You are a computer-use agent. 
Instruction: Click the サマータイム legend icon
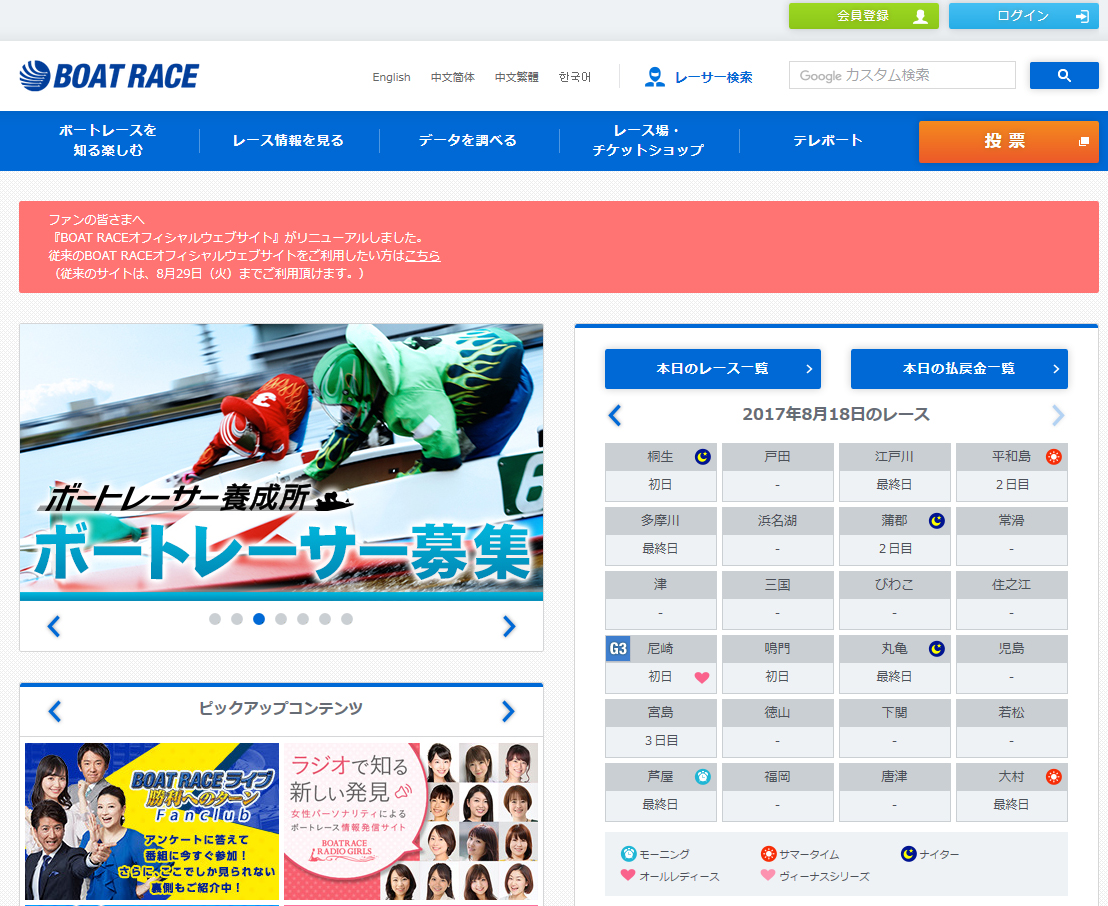768,854
